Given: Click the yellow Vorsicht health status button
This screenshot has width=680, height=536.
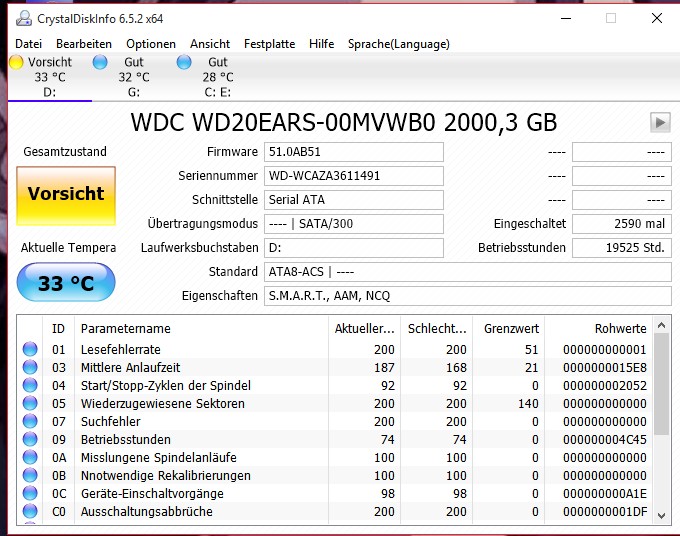Looking at the screenshot, I should pos(66,196).
